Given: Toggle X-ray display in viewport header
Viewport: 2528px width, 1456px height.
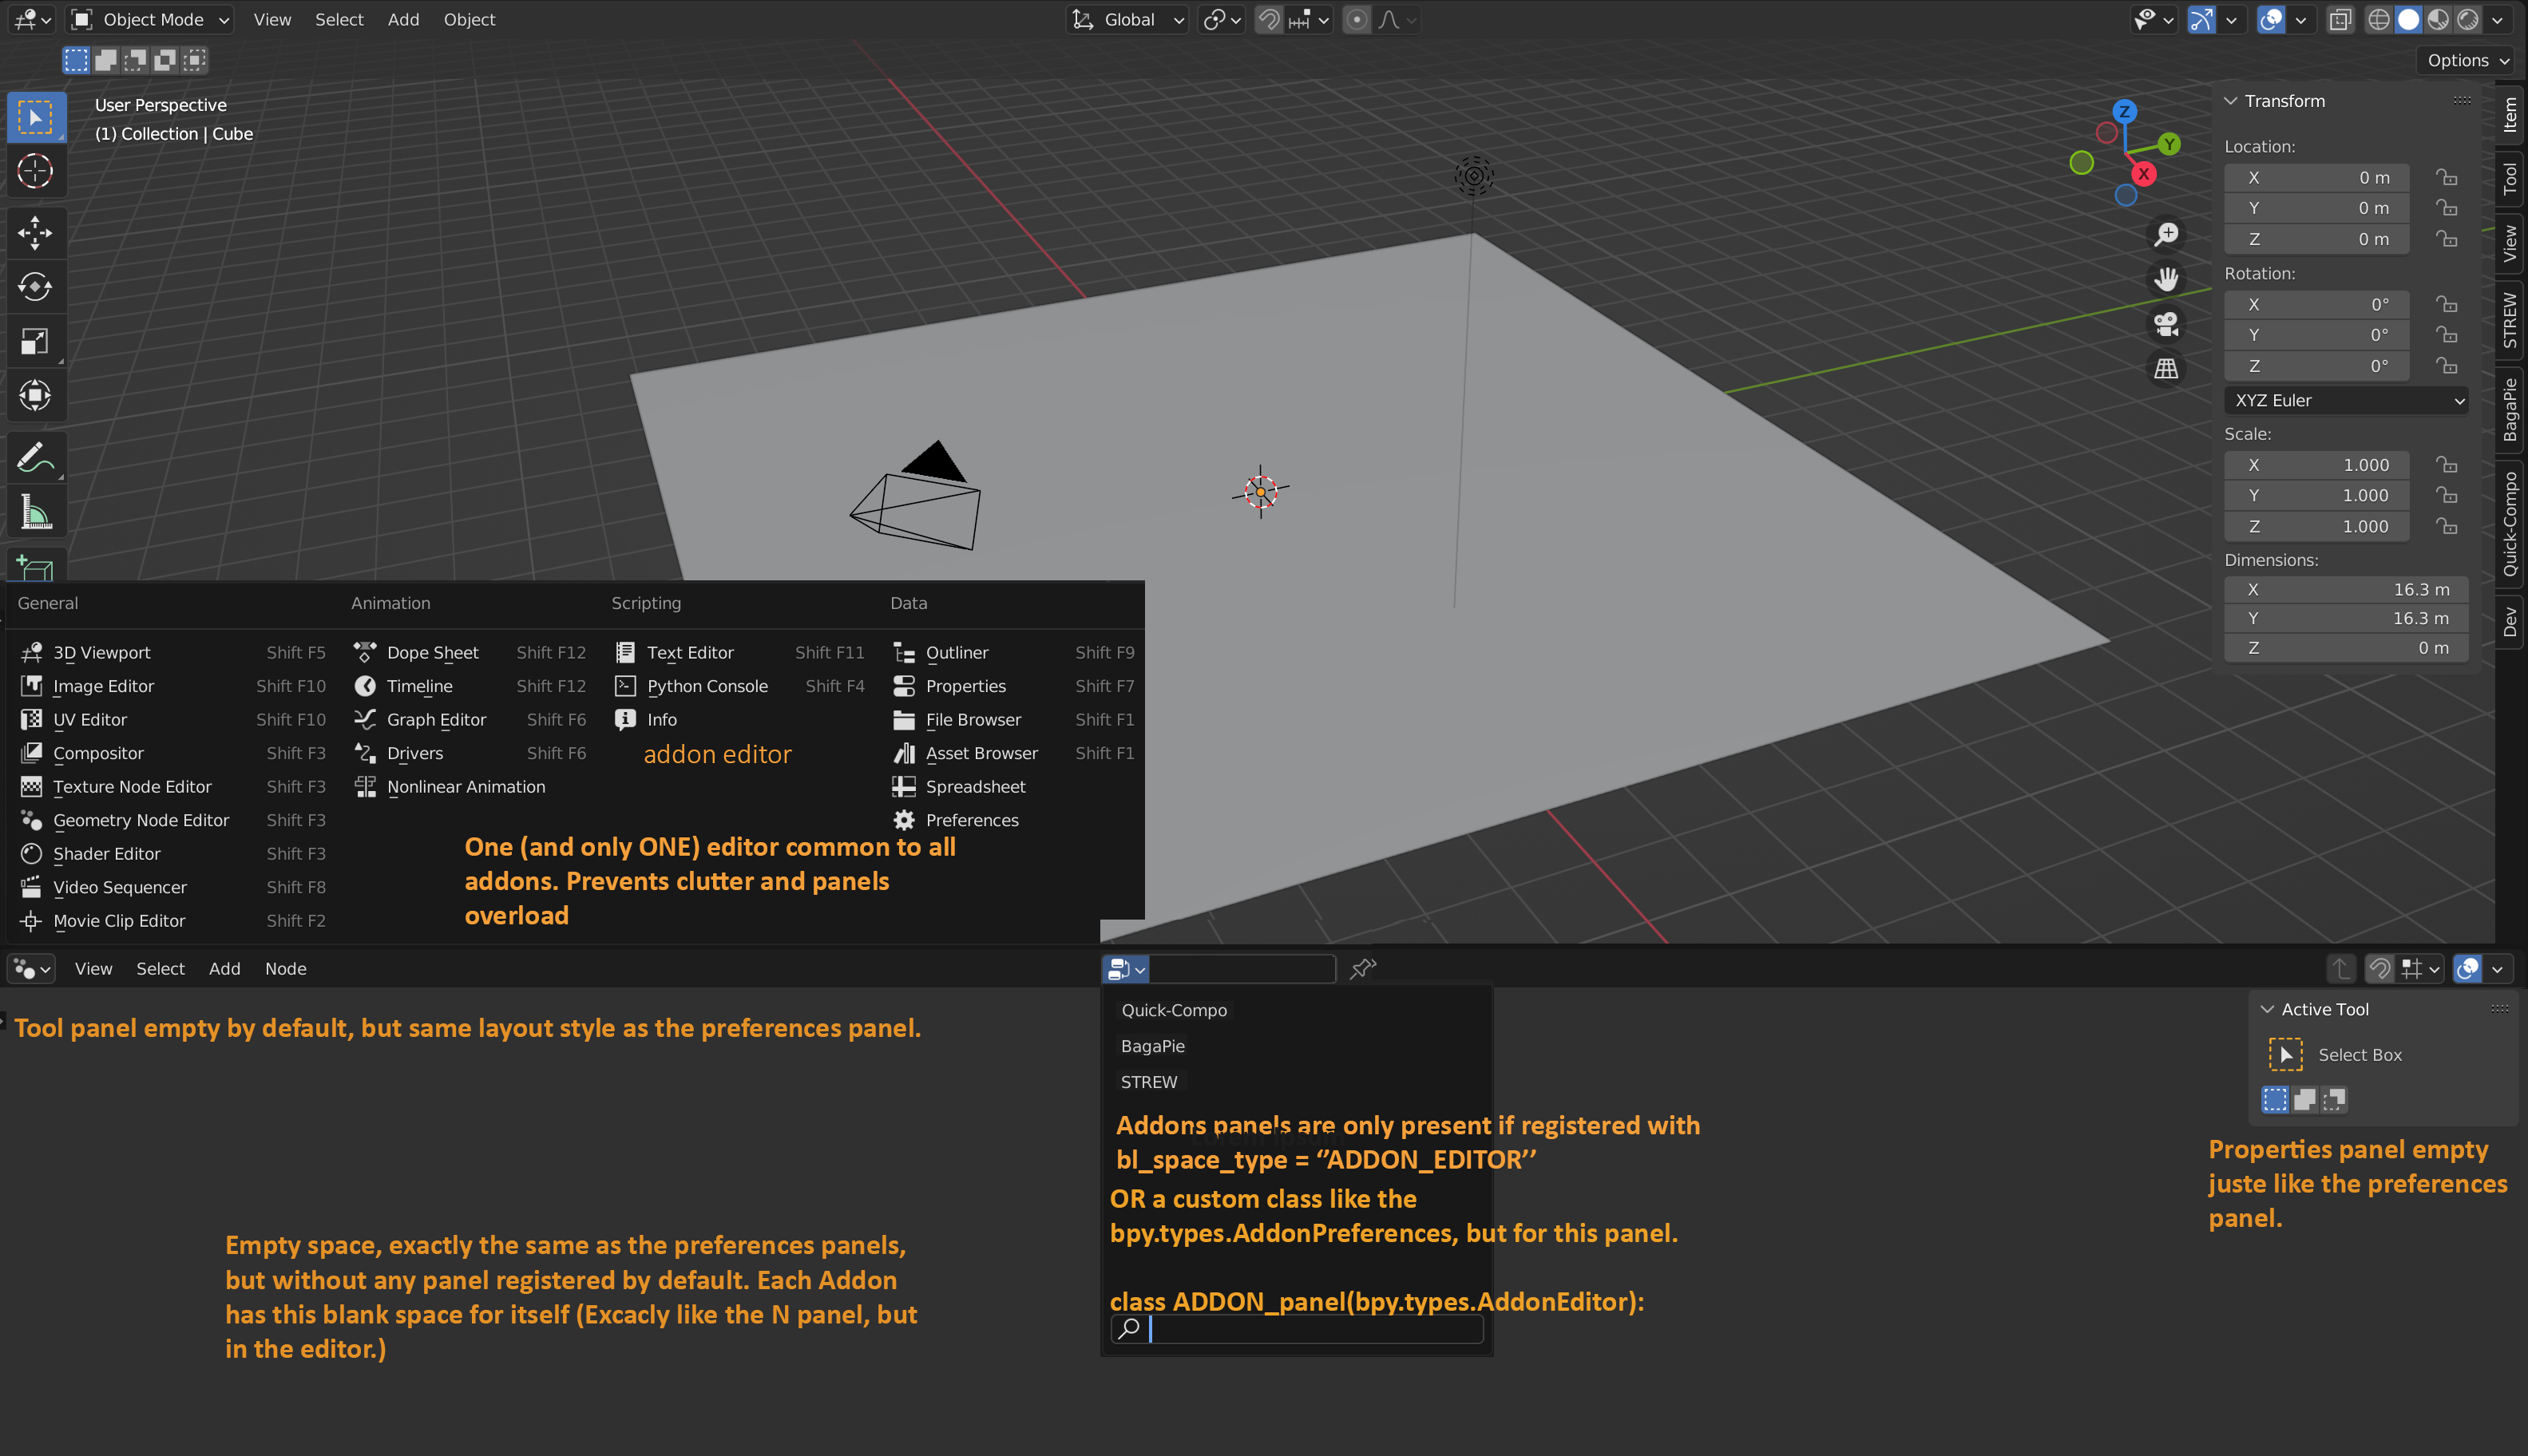Looking at the screenshot, I should (2340, 19).
